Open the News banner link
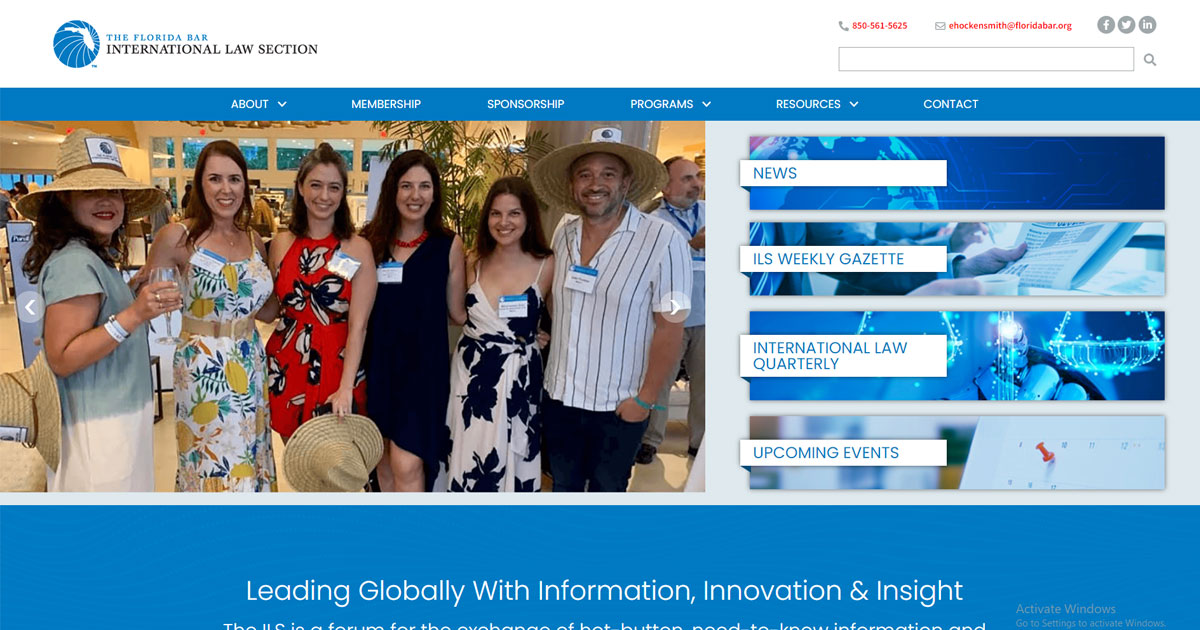Viewport: 1200px width, 630px height. [957, 173]
